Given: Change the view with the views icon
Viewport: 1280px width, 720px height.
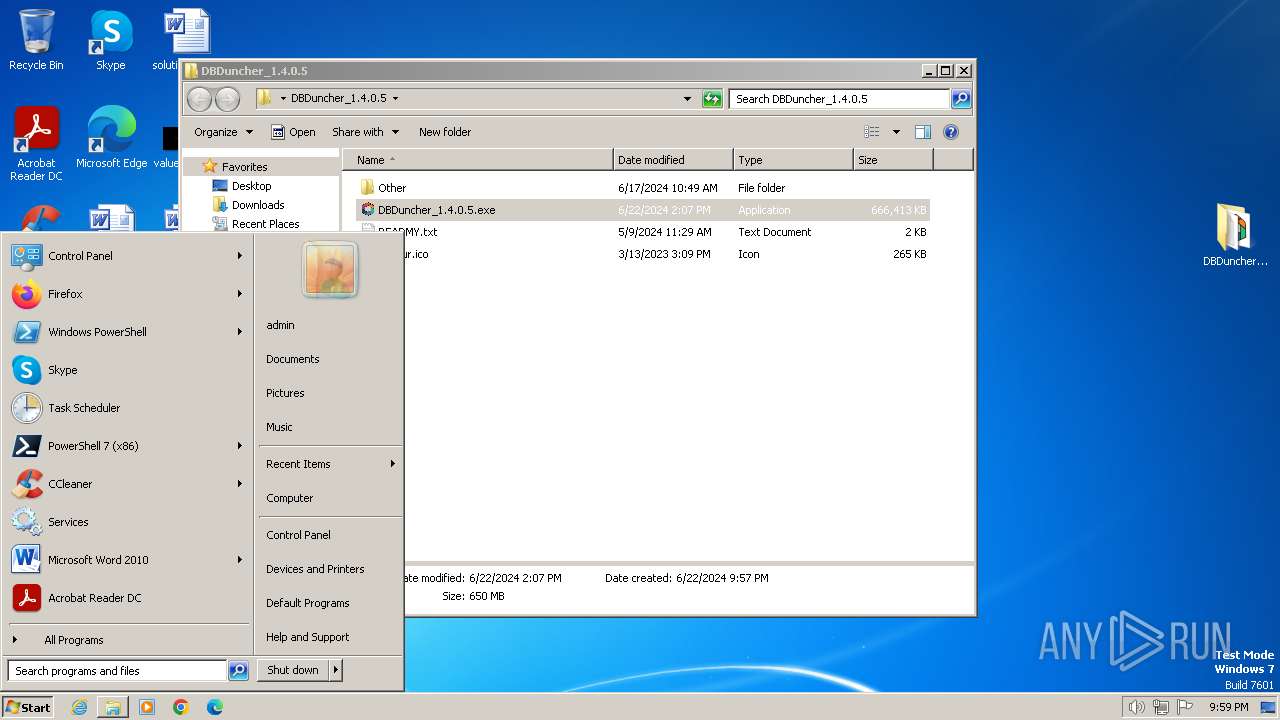Looking at the screenshot, I should coord(872,132).
